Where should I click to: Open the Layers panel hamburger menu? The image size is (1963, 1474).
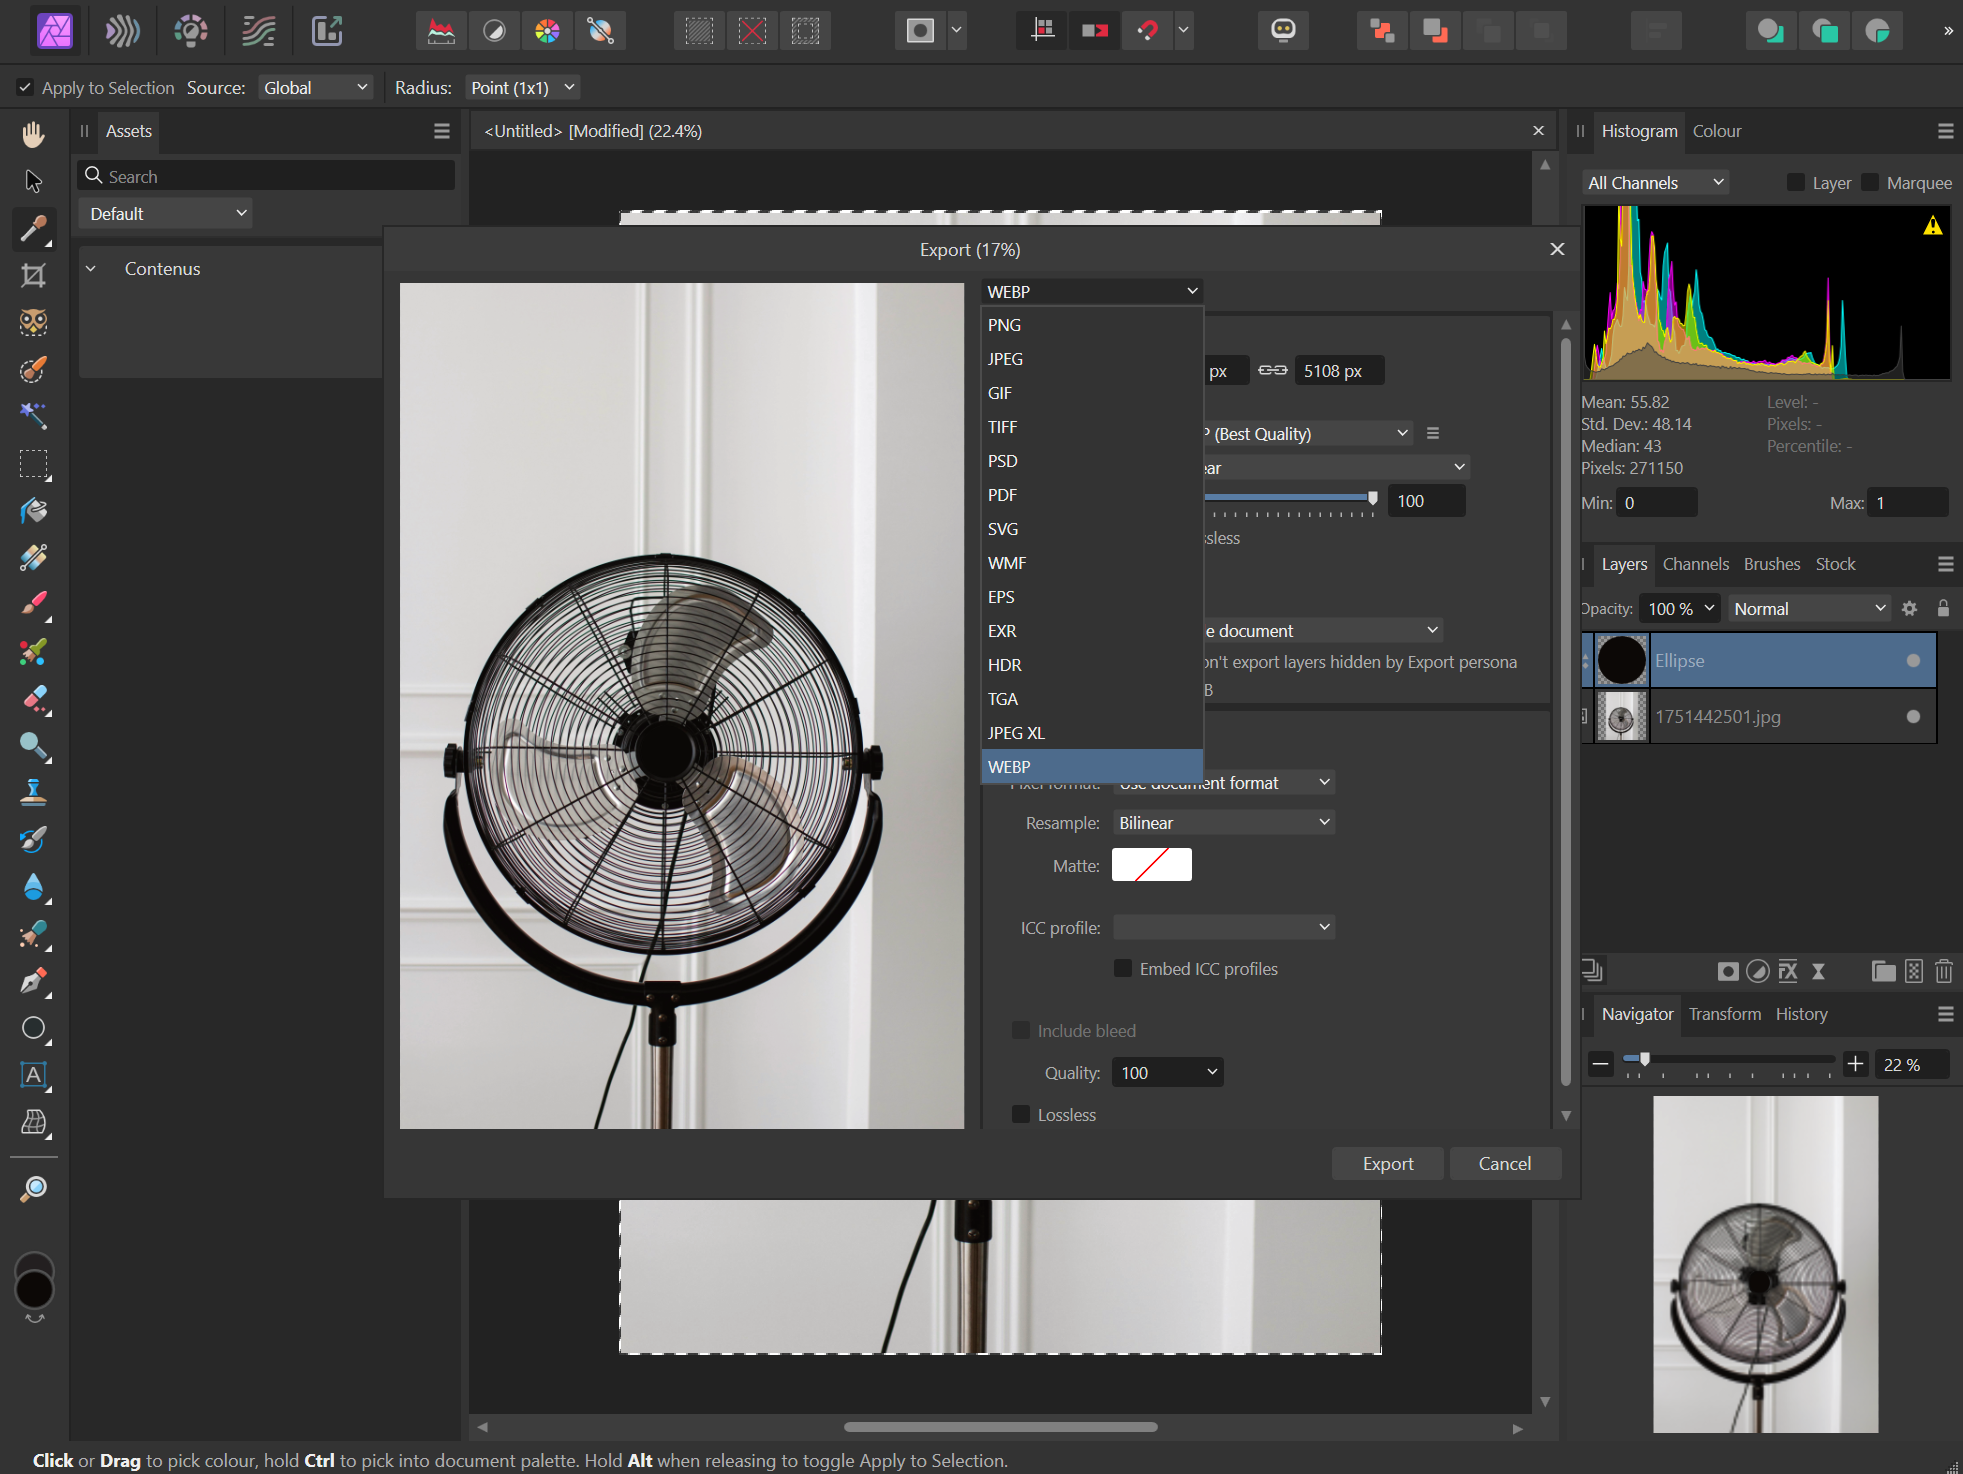[x=1945, y=564]
